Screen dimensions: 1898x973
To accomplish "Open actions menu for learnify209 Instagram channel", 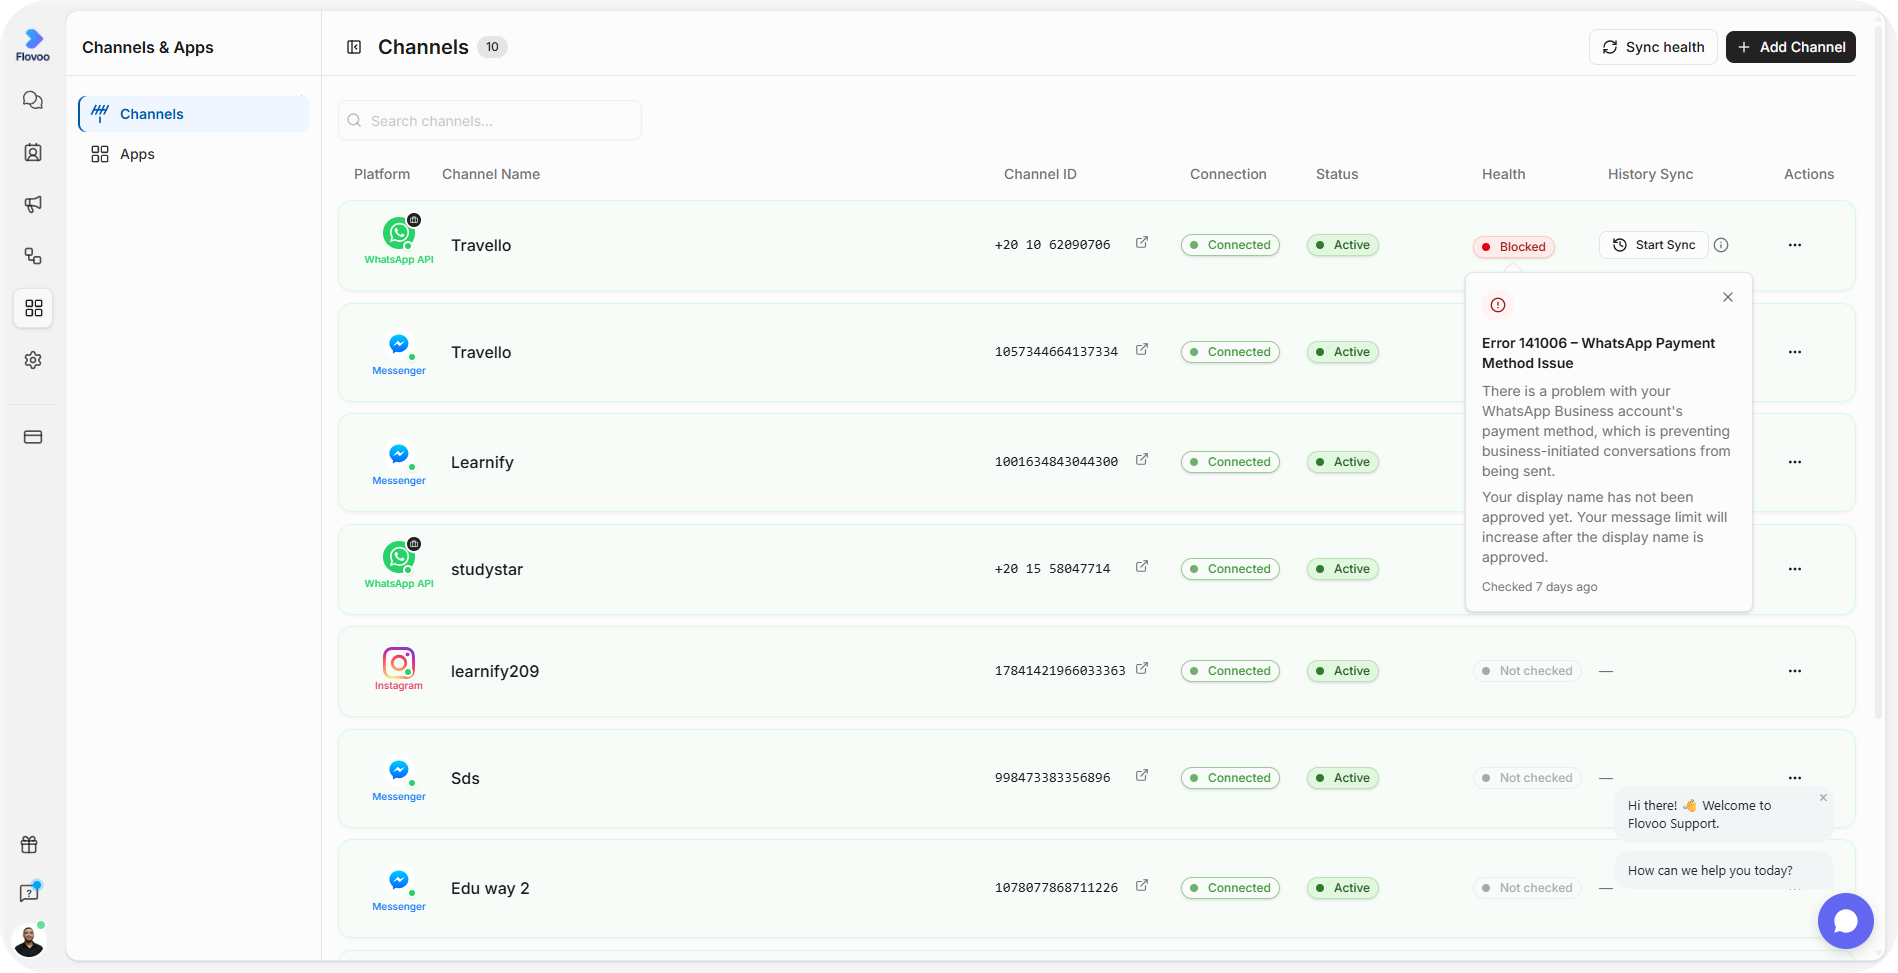I will coord(1795,671).
